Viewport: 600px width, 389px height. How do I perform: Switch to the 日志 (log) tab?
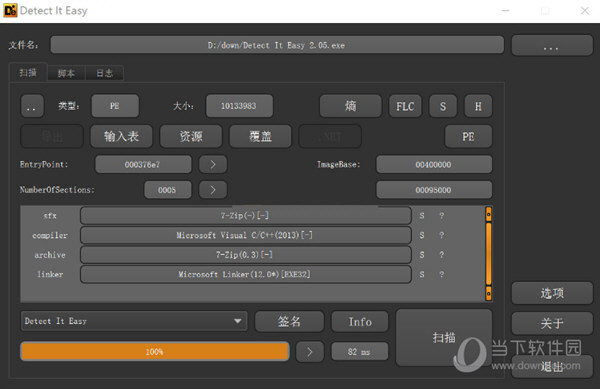pyautogui.click(x=104, y=73)
